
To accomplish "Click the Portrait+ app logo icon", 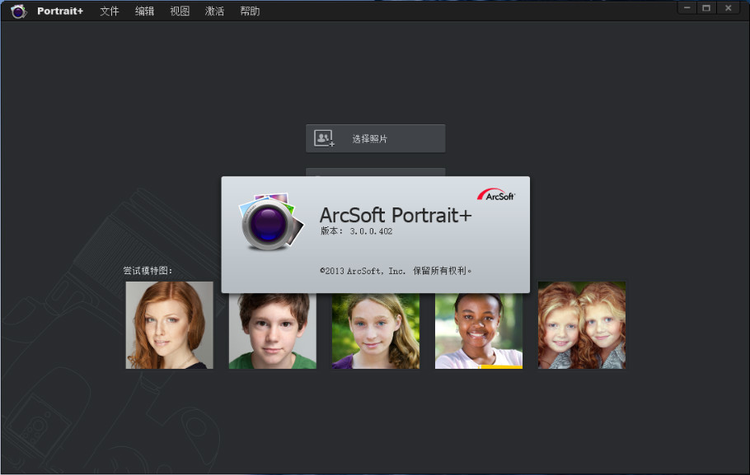I will pyautogui.click(x=19, y=11).
